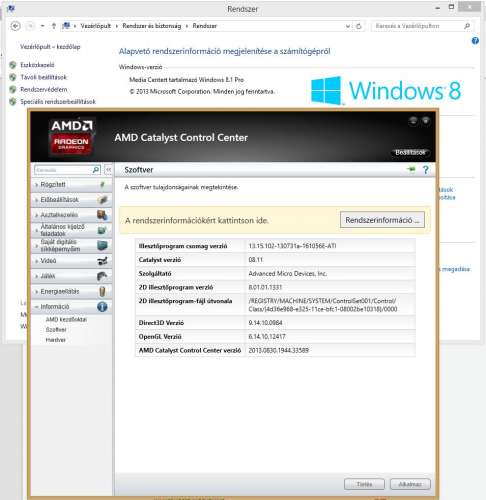Select Hardver item under Információ
Screen dimensions: 486x500
tap(55, 340)
